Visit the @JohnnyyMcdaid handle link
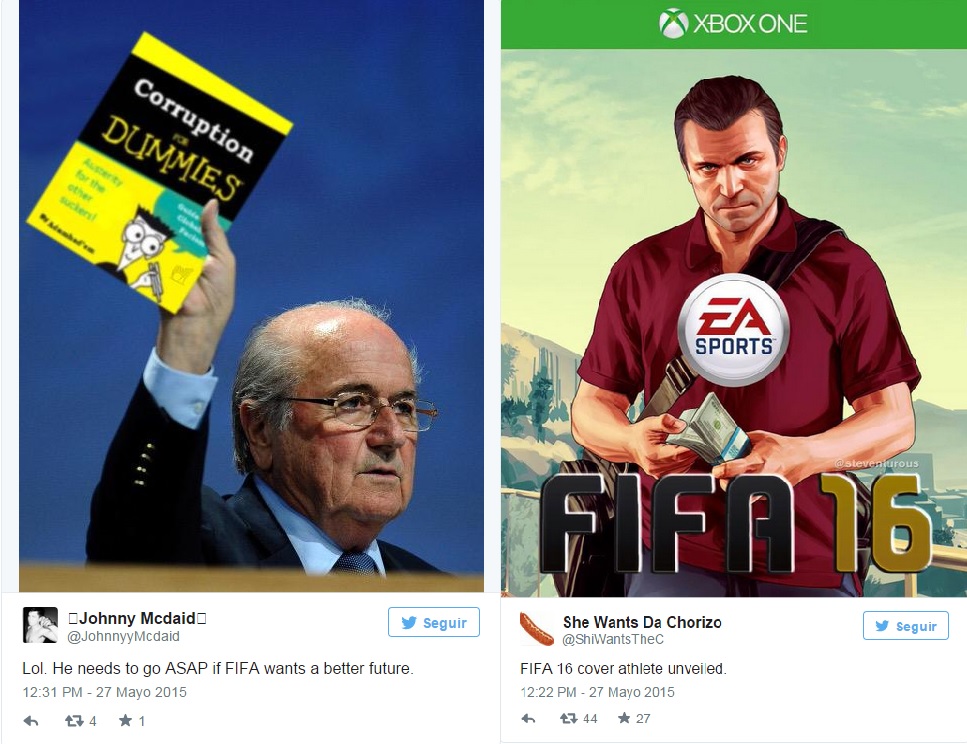The width and height of the screenshot is (967, 744). [123, 636]
